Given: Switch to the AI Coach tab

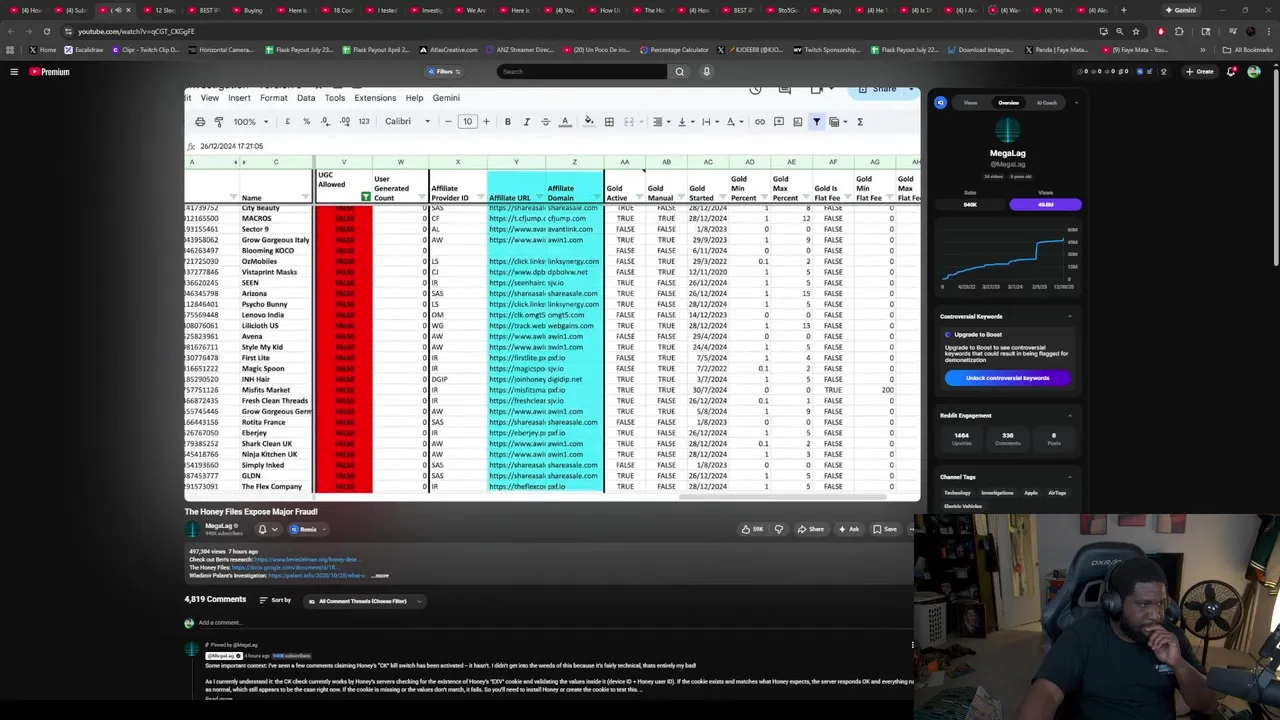Looking at the screenshot, I should (1046, 103).
